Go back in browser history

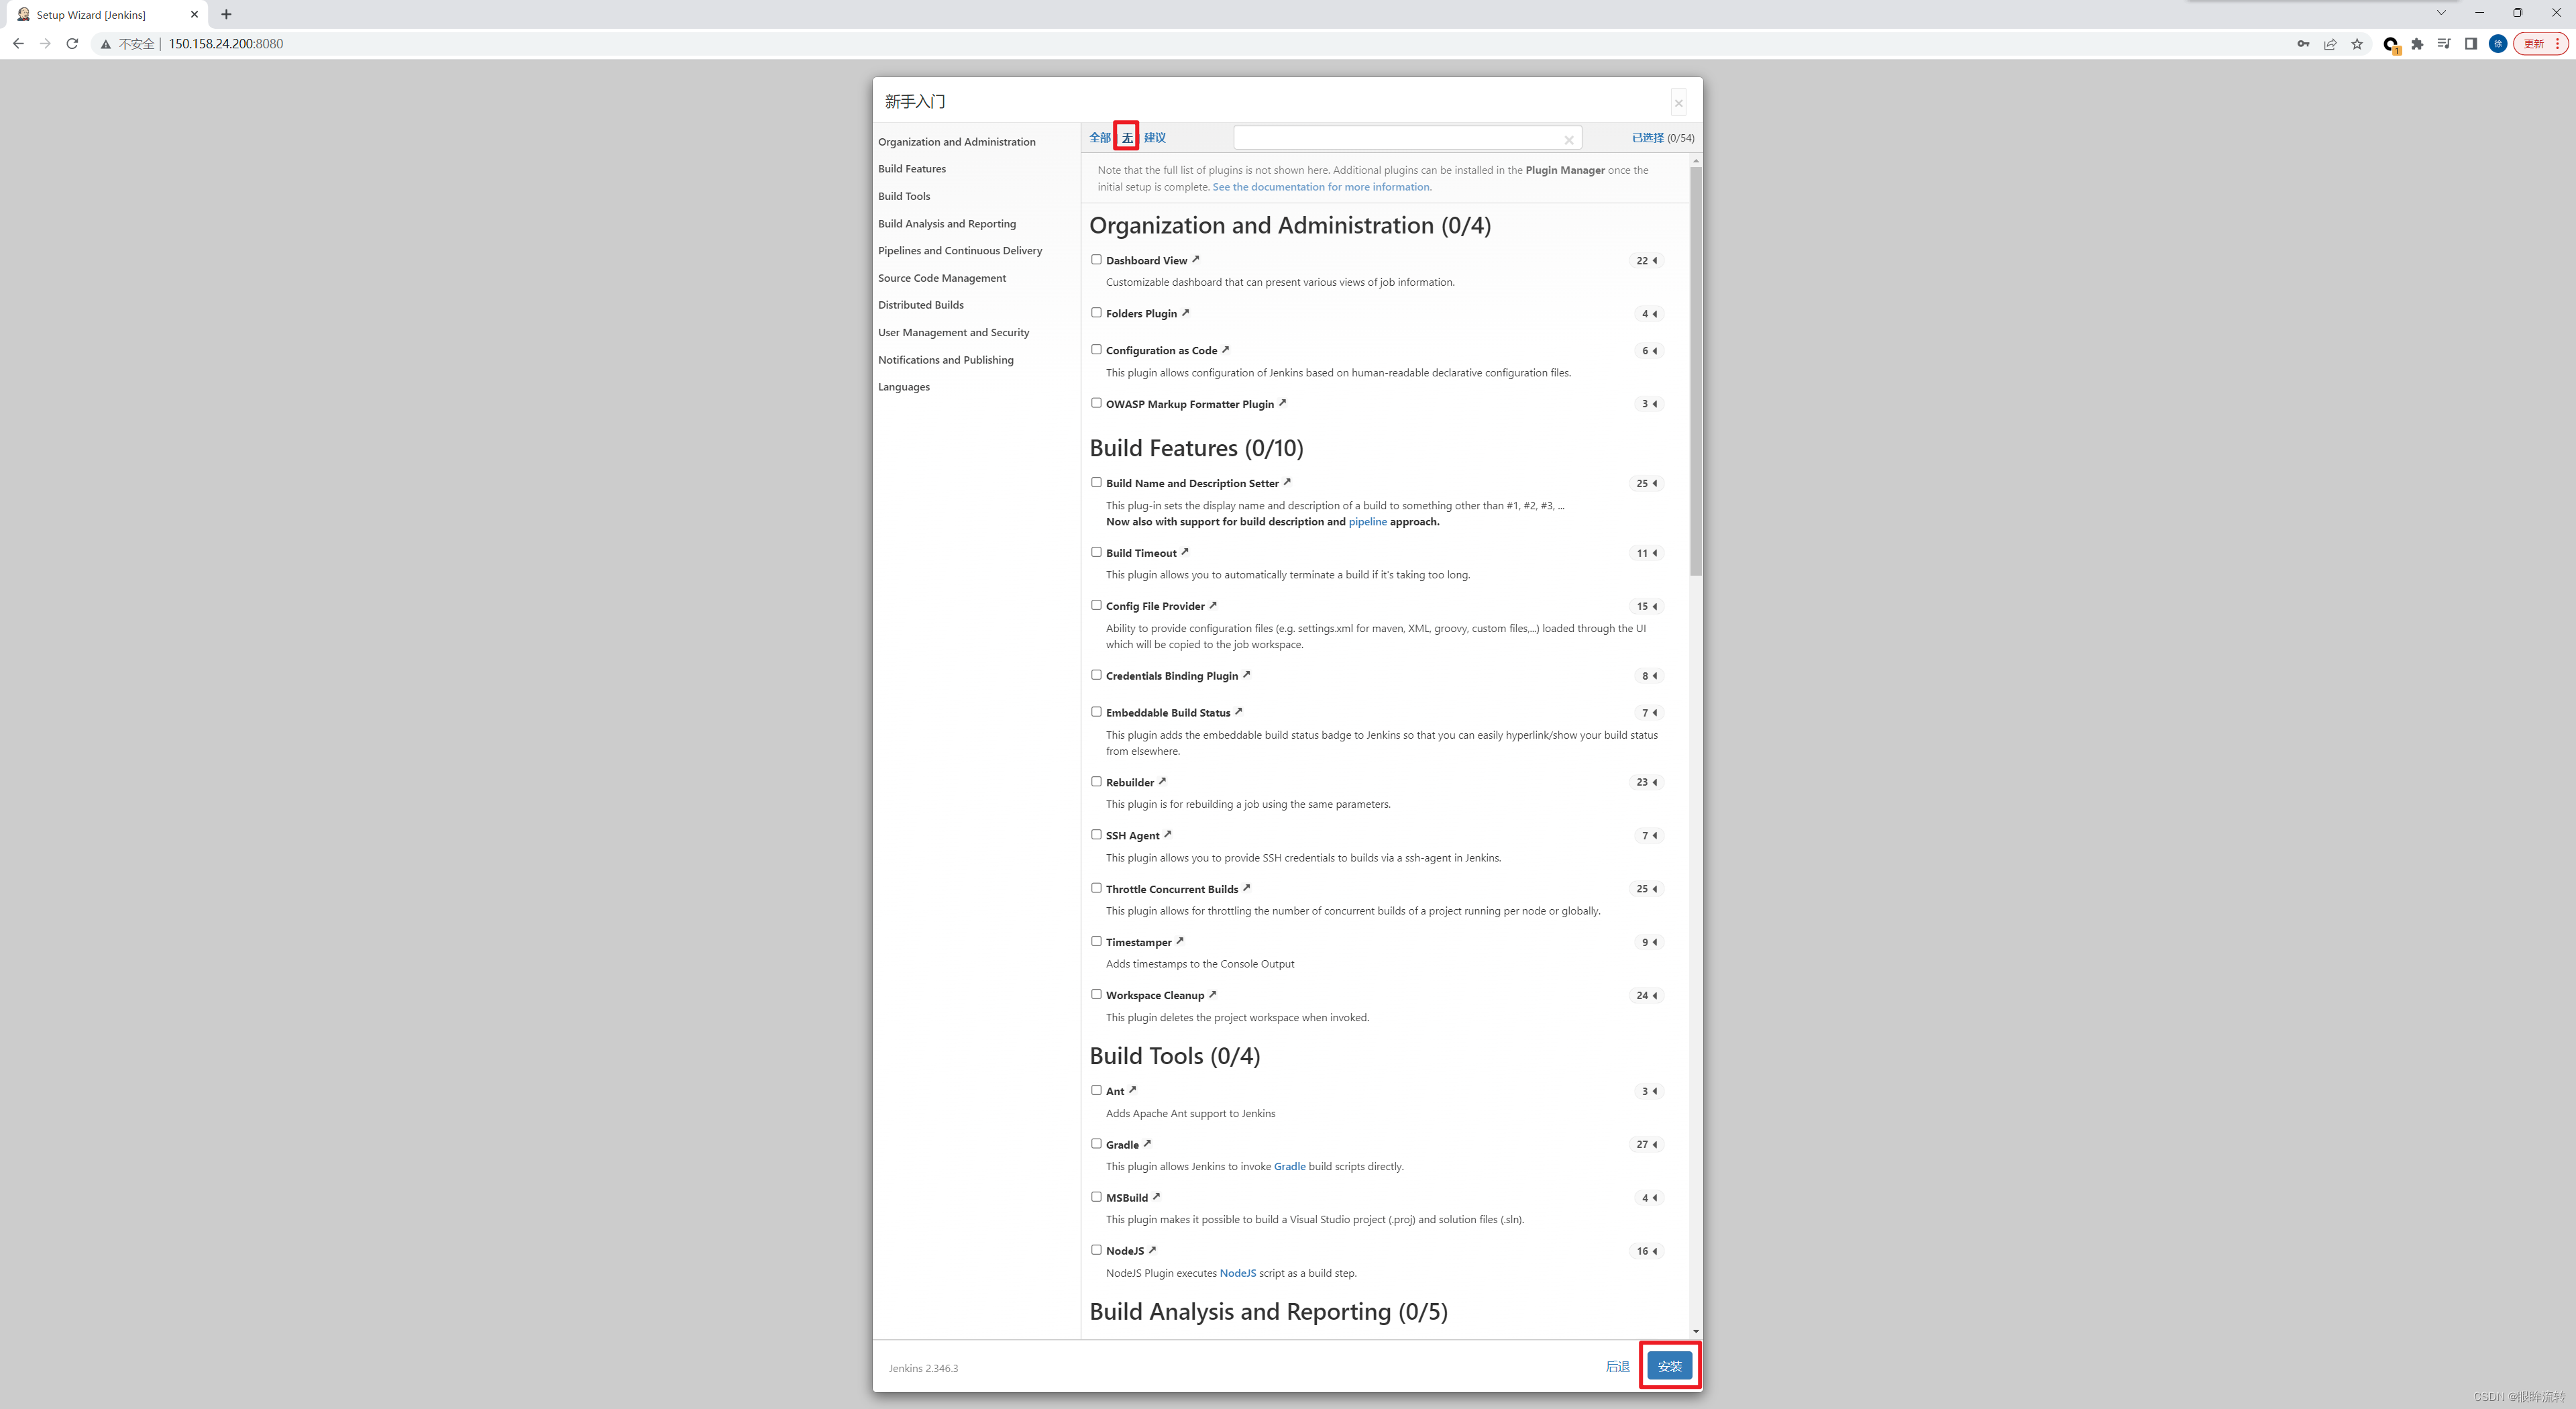click(18, 43)
